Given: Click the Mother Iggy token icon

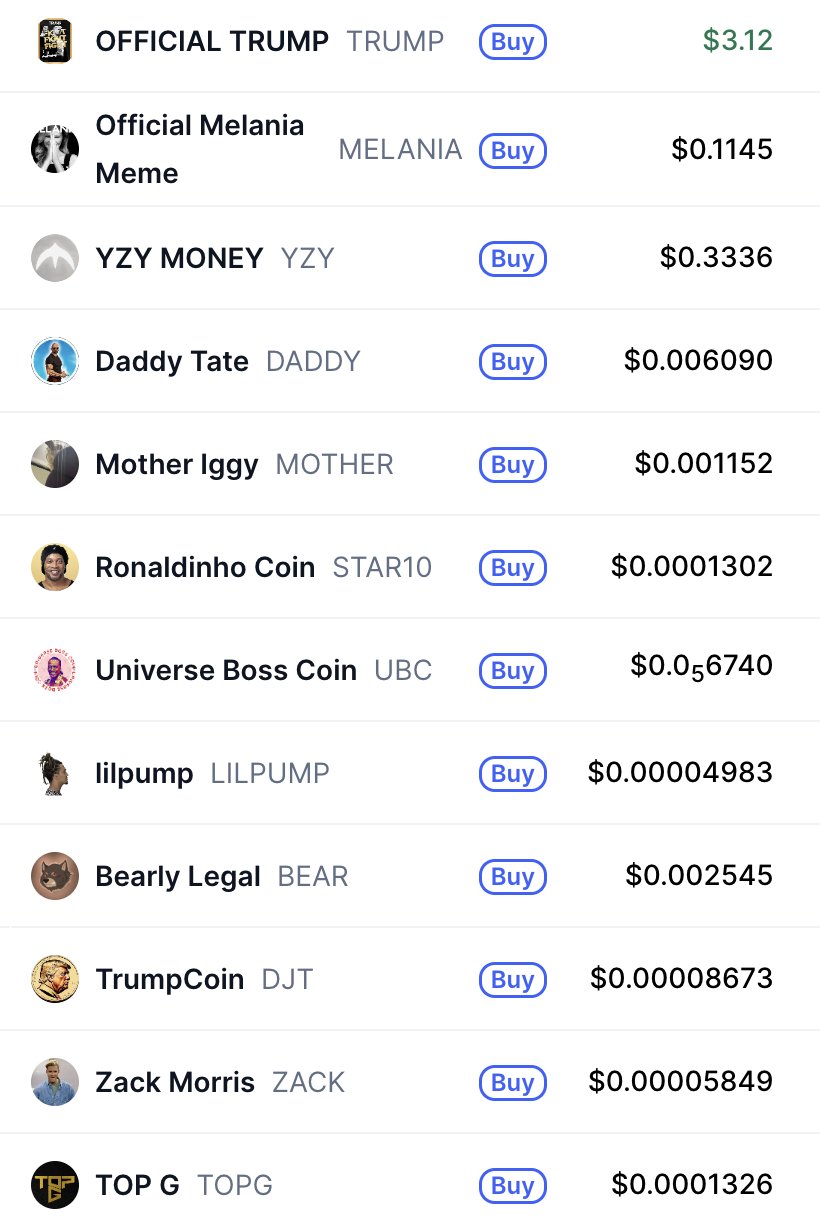Looking at the screenshot, I should tap(55, 464).
